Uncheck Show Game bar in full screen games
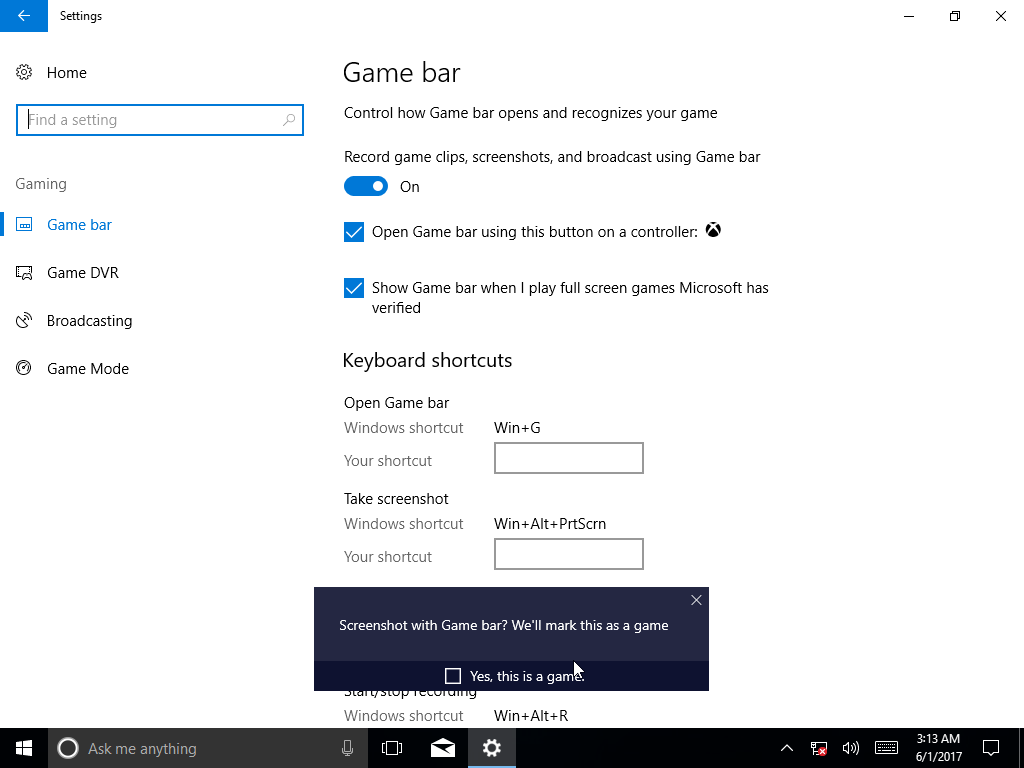 pyautogui.click(x=354, y=288)
